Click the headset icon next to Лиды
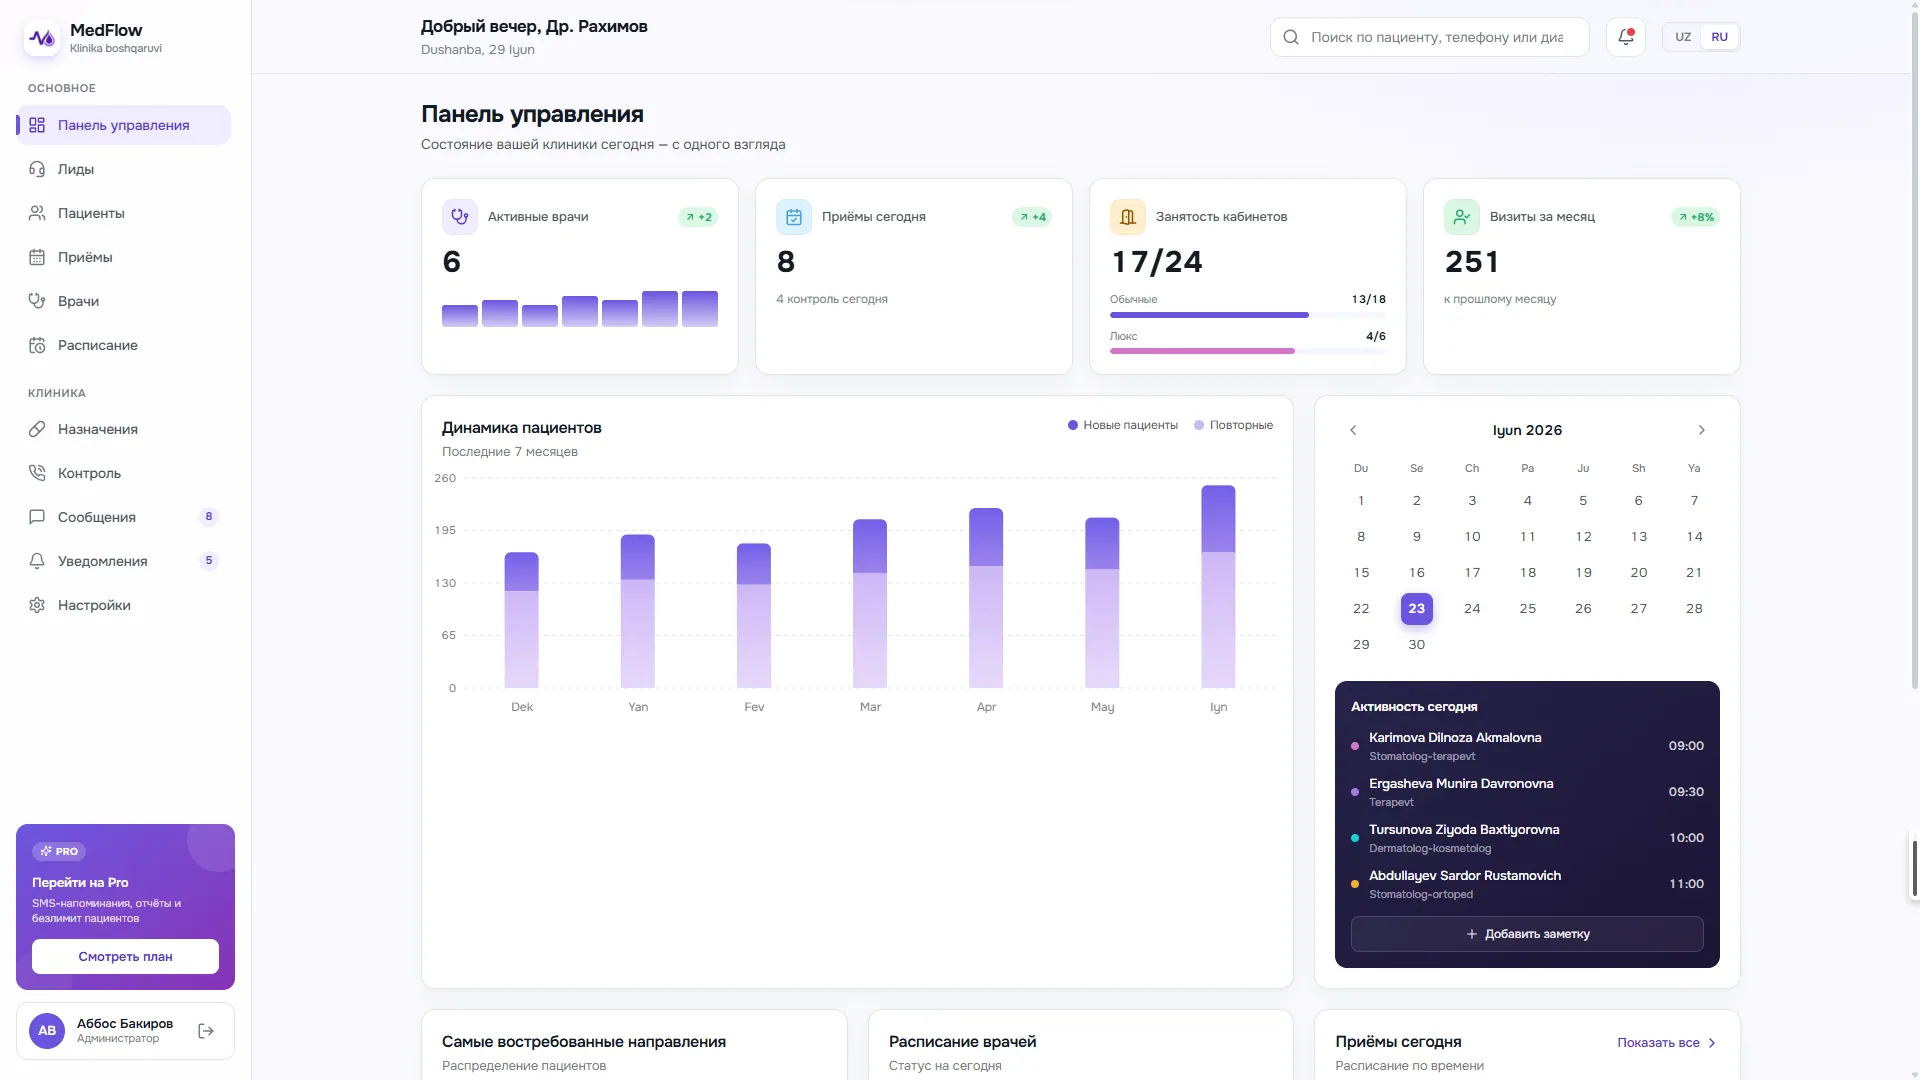 37,169
